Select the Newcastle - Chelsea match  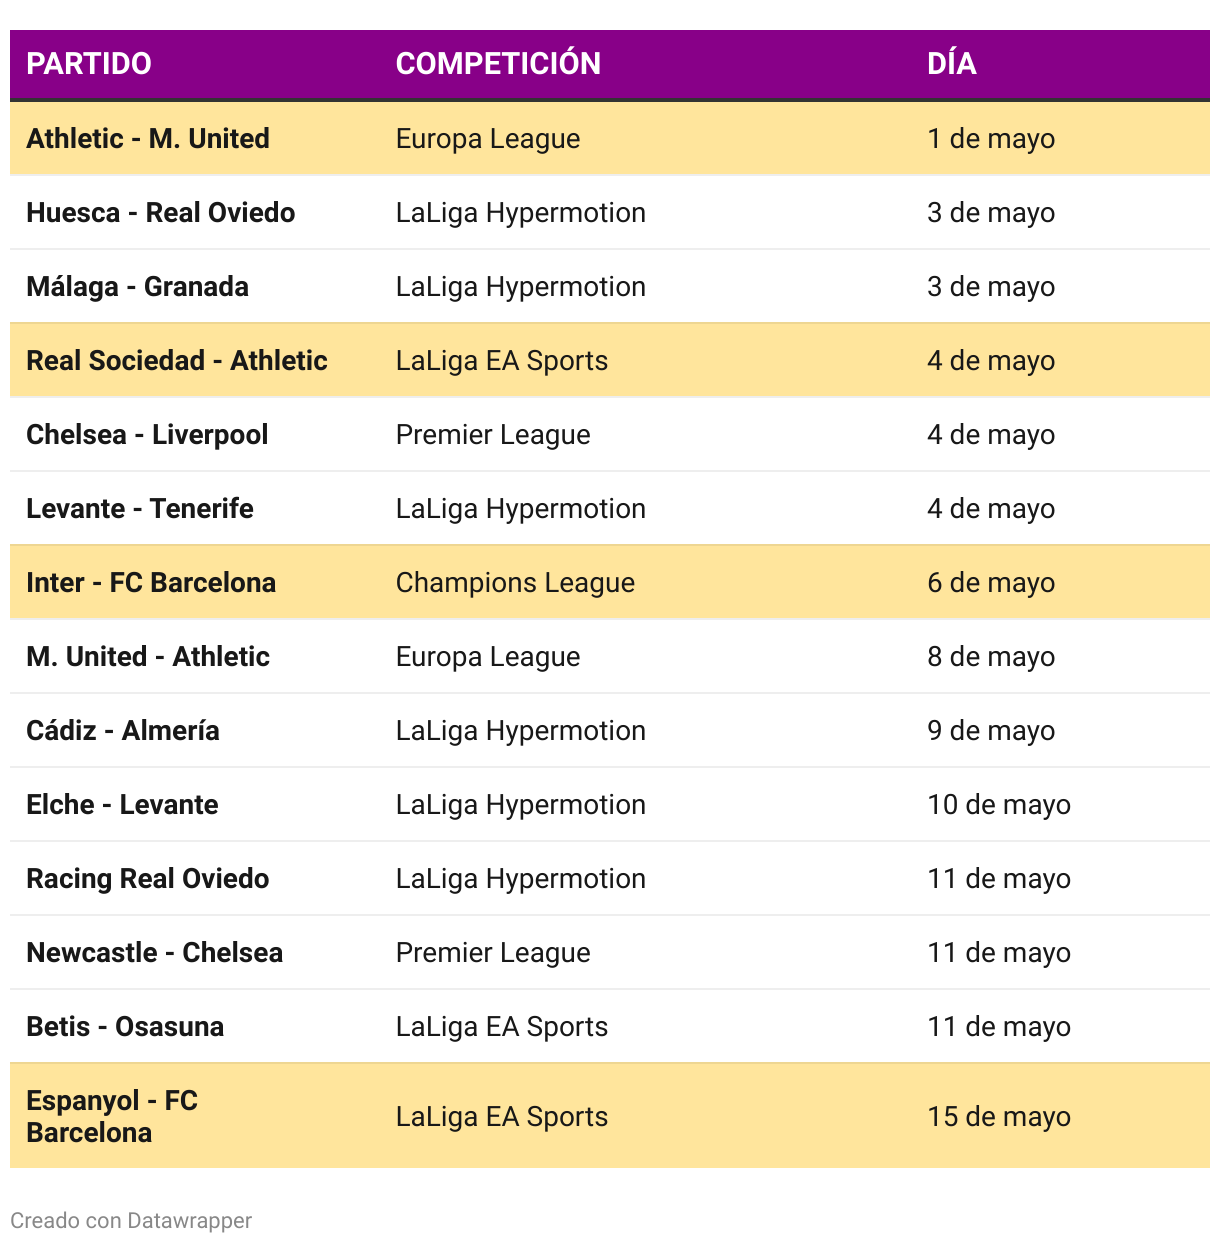155,953
